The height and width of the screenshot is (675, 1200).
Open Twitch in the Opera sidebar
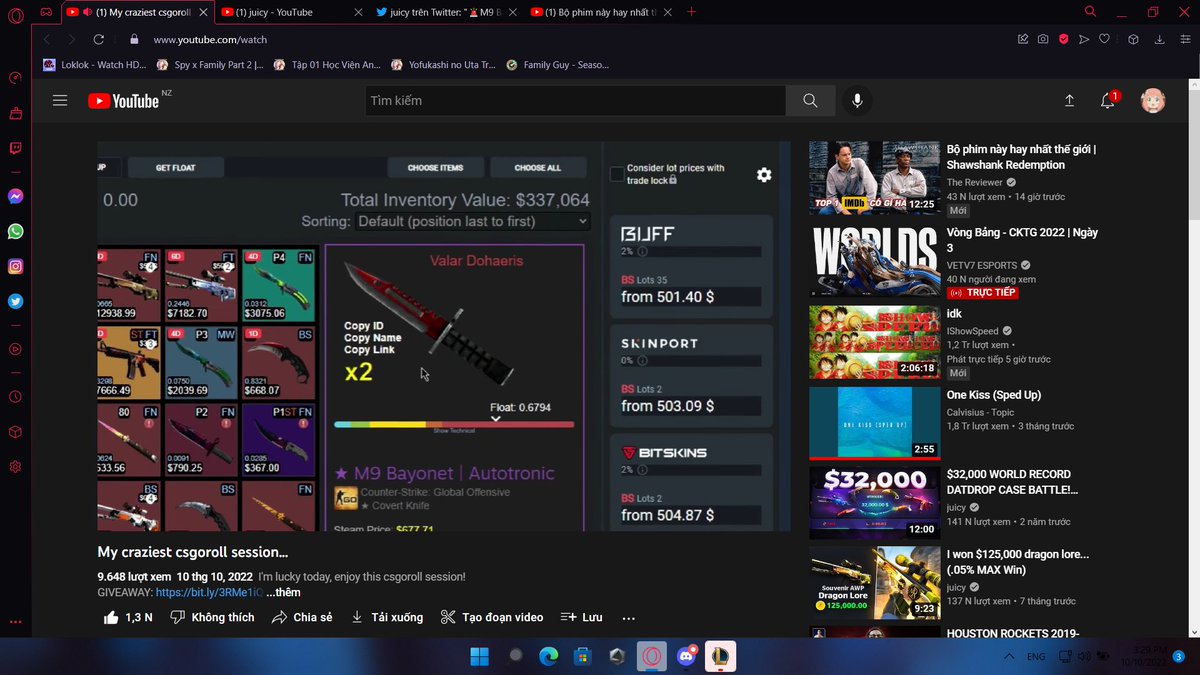[x=15, y=147]
